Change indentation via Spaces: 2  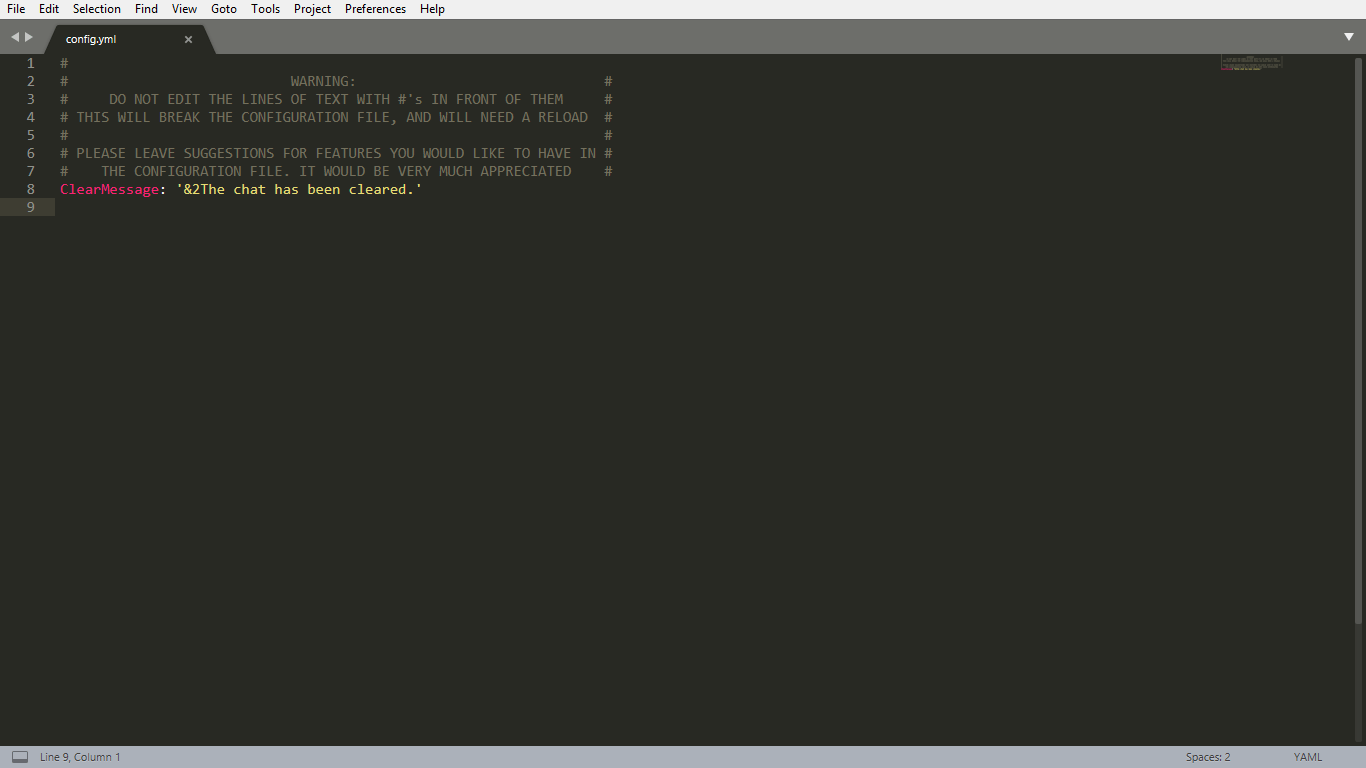click(x=1208, y=757)
